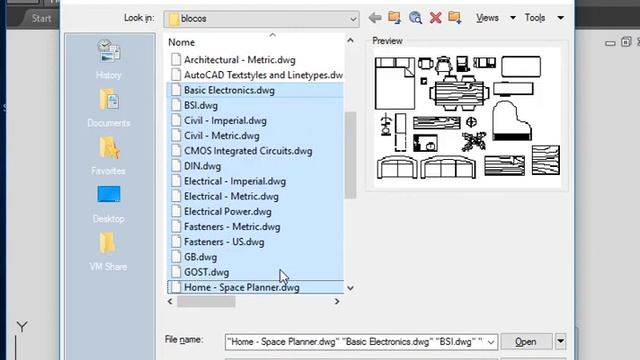Expand the File name history dropdown
This screenshot has height=360, width=640.
491,342
